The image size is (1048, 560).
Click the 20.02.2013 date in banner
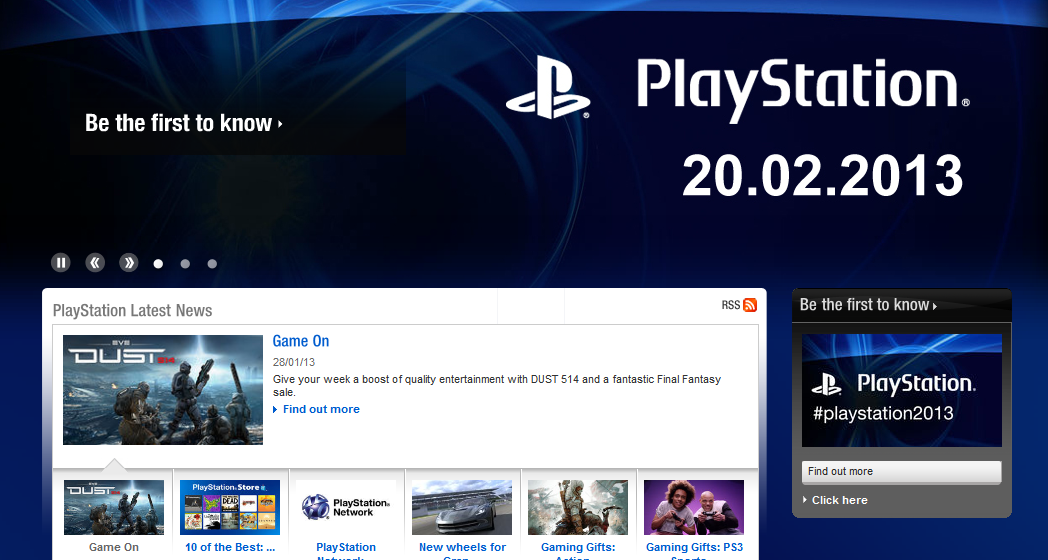click(822, 175)
